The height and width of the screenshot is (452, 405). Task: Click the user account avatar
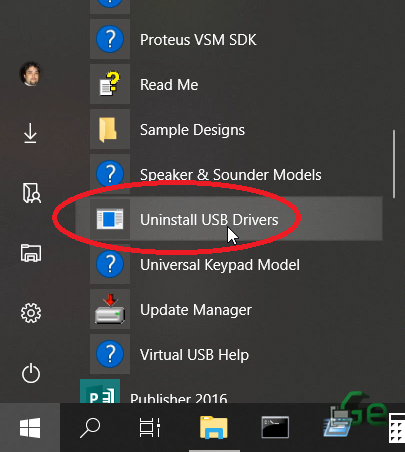(x=30, y=74)
